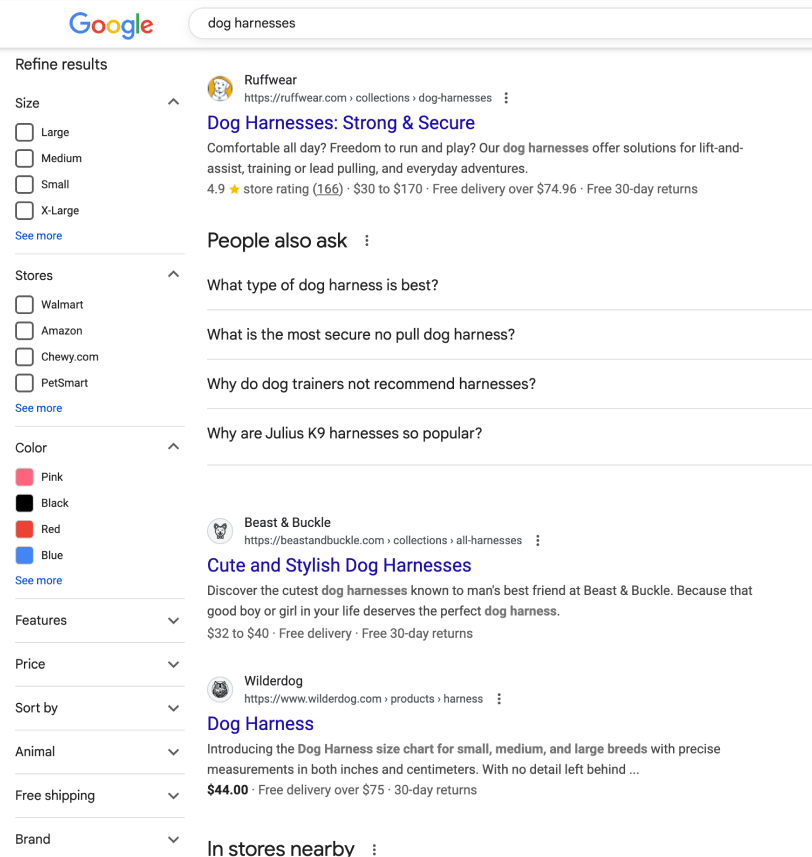Check the X-Large size filter
The height and width of the screenshot is (857, 812).
point(25,210)
